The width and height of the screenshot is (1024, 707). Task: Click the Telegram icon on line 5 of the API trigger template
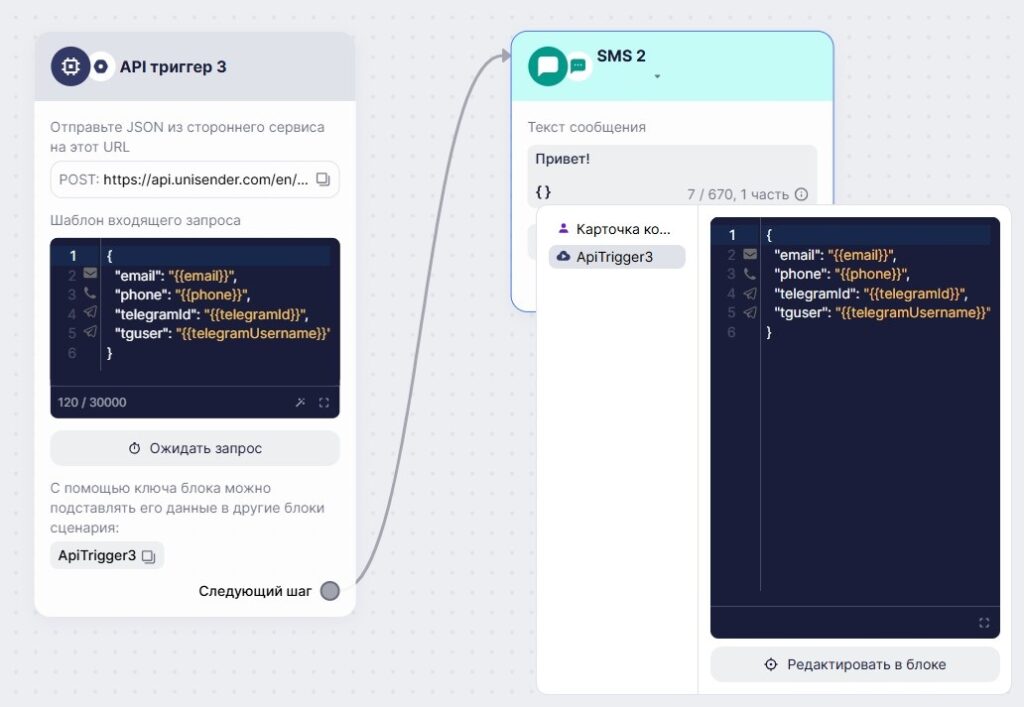point(90,332)
